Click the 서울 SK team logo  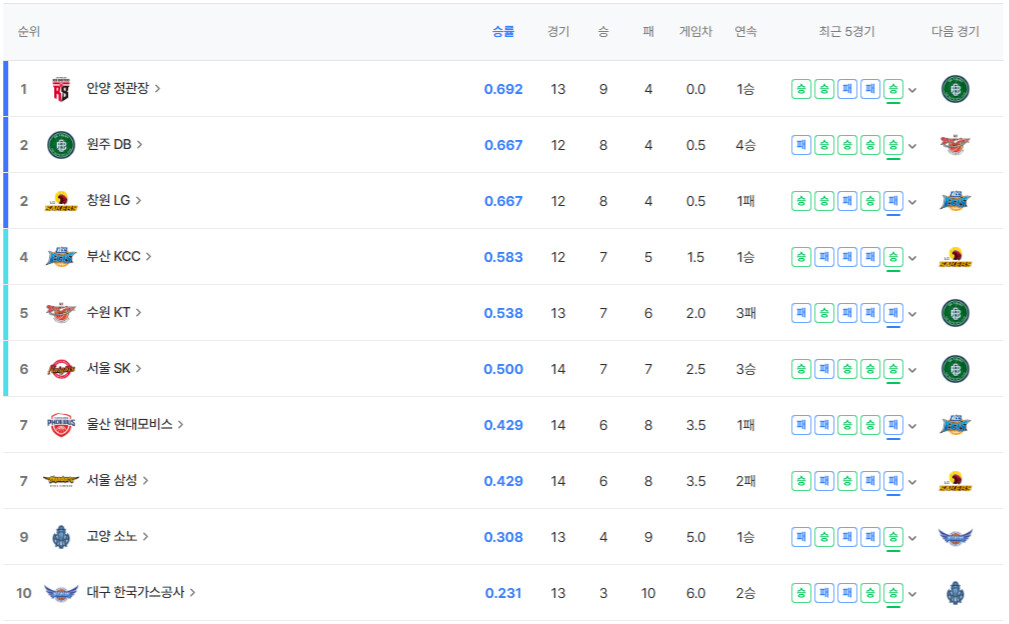61,369
